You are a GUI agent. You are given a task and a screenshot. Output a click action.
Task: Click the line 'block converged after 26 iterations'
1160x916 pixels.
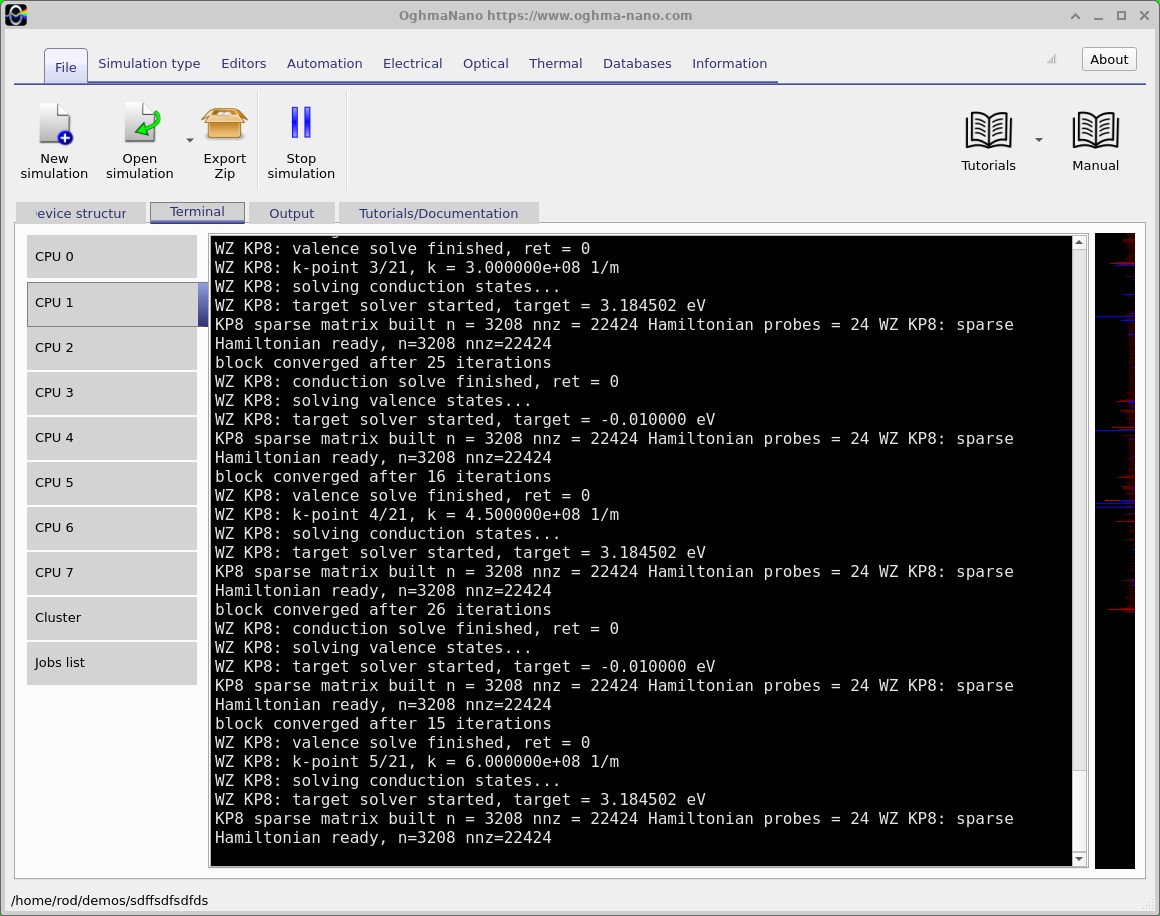(x=382, y=610)
